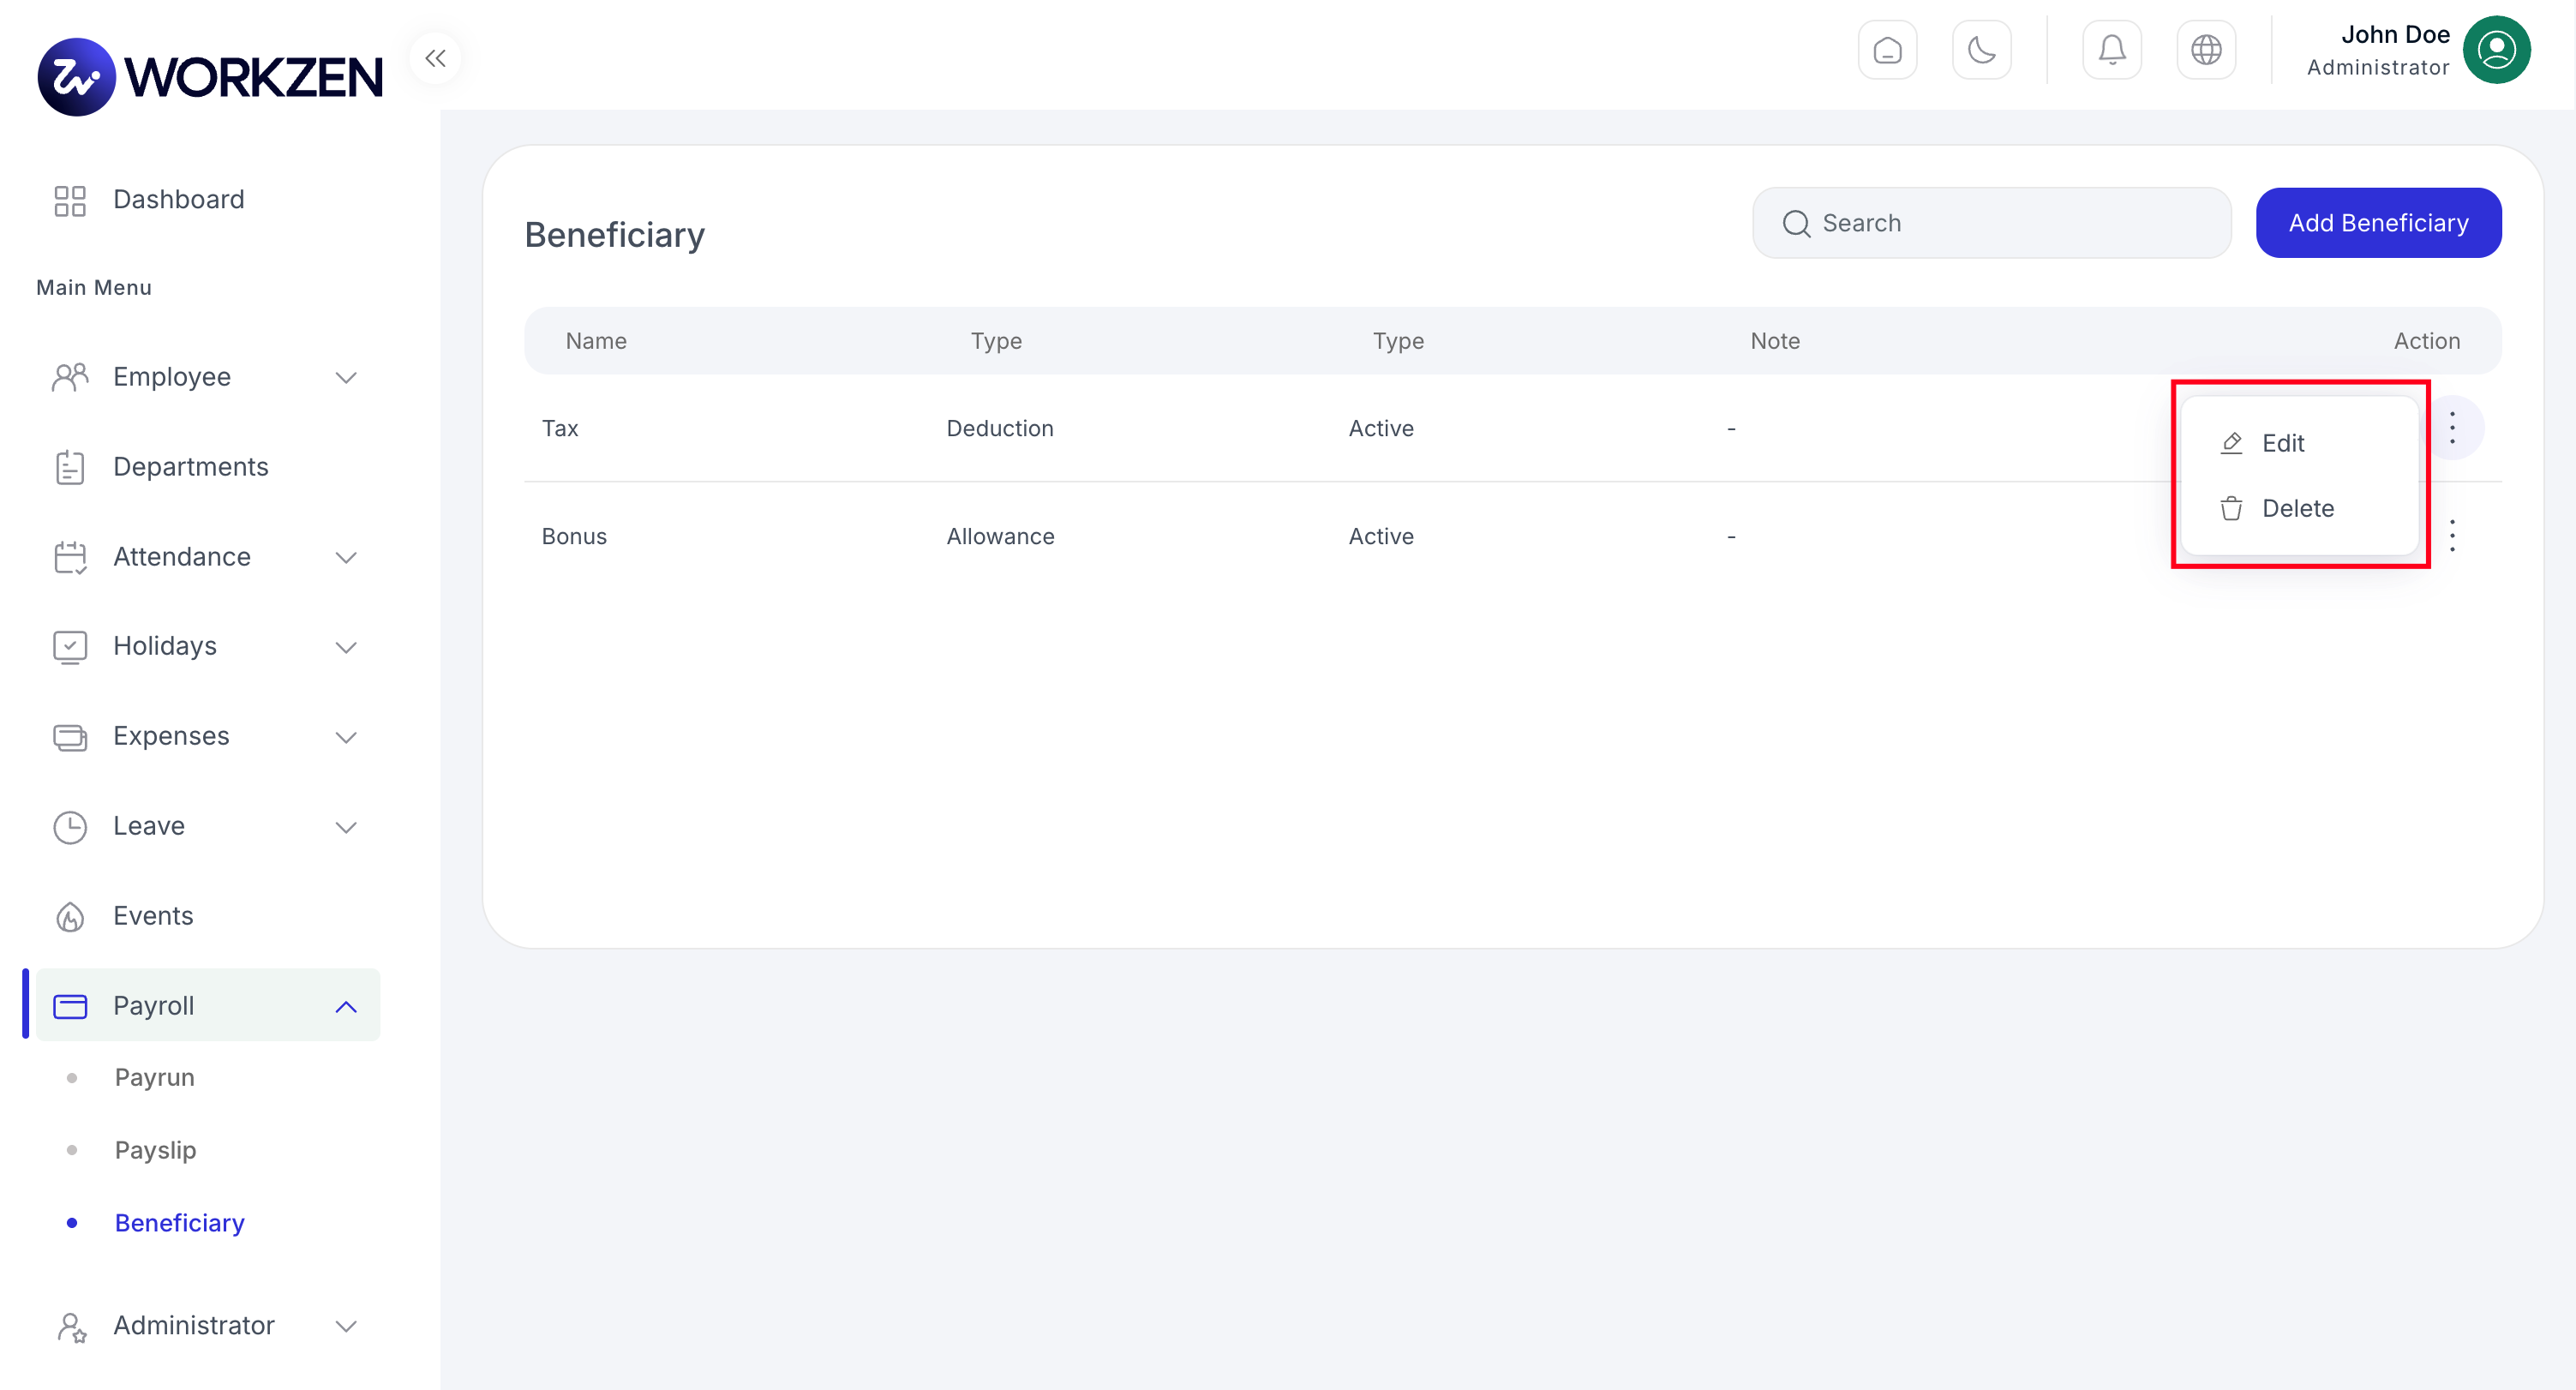Click the Administrator user-star icon

click(72, 1327)
